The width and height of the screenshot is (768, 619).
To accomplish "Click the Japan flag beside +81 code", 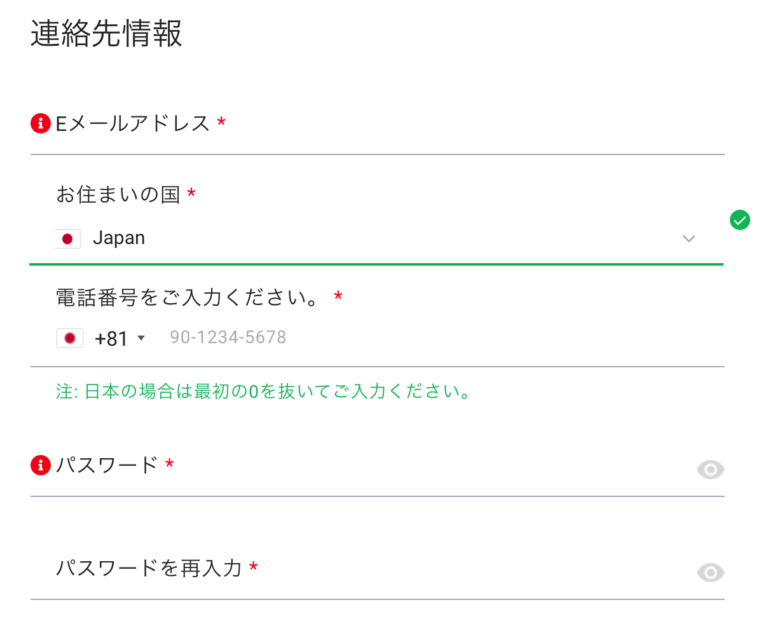I will click(69, 338).
